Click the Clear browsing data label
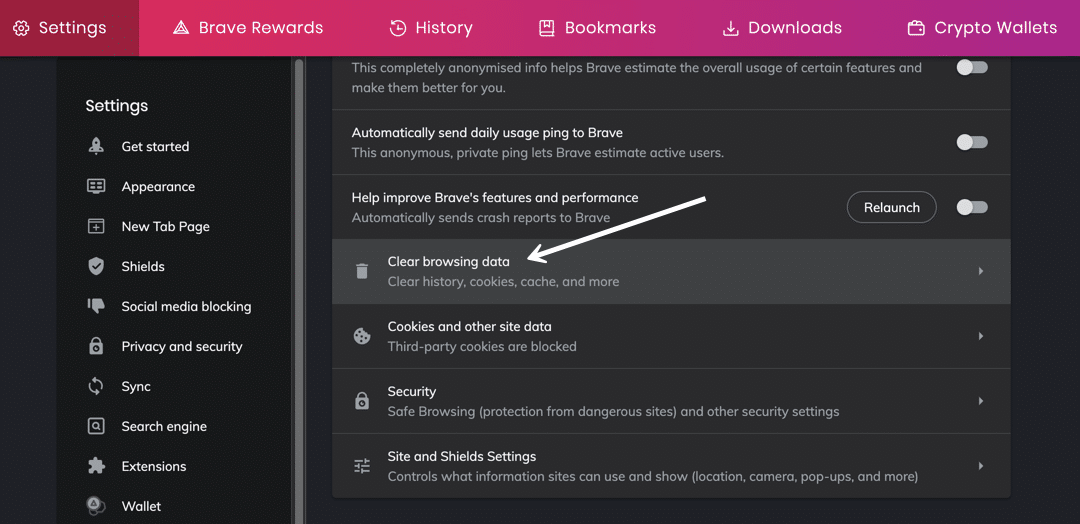The image size is (1080, 524). (x=448, y=262)
